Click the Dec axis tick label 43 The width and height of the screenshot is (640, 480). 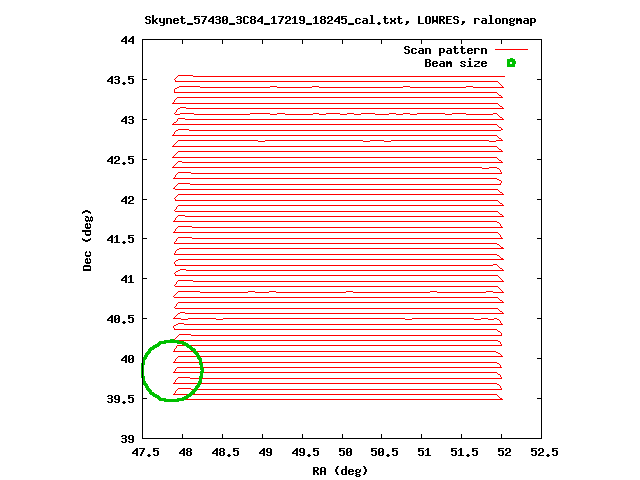(x=127, y=120)
